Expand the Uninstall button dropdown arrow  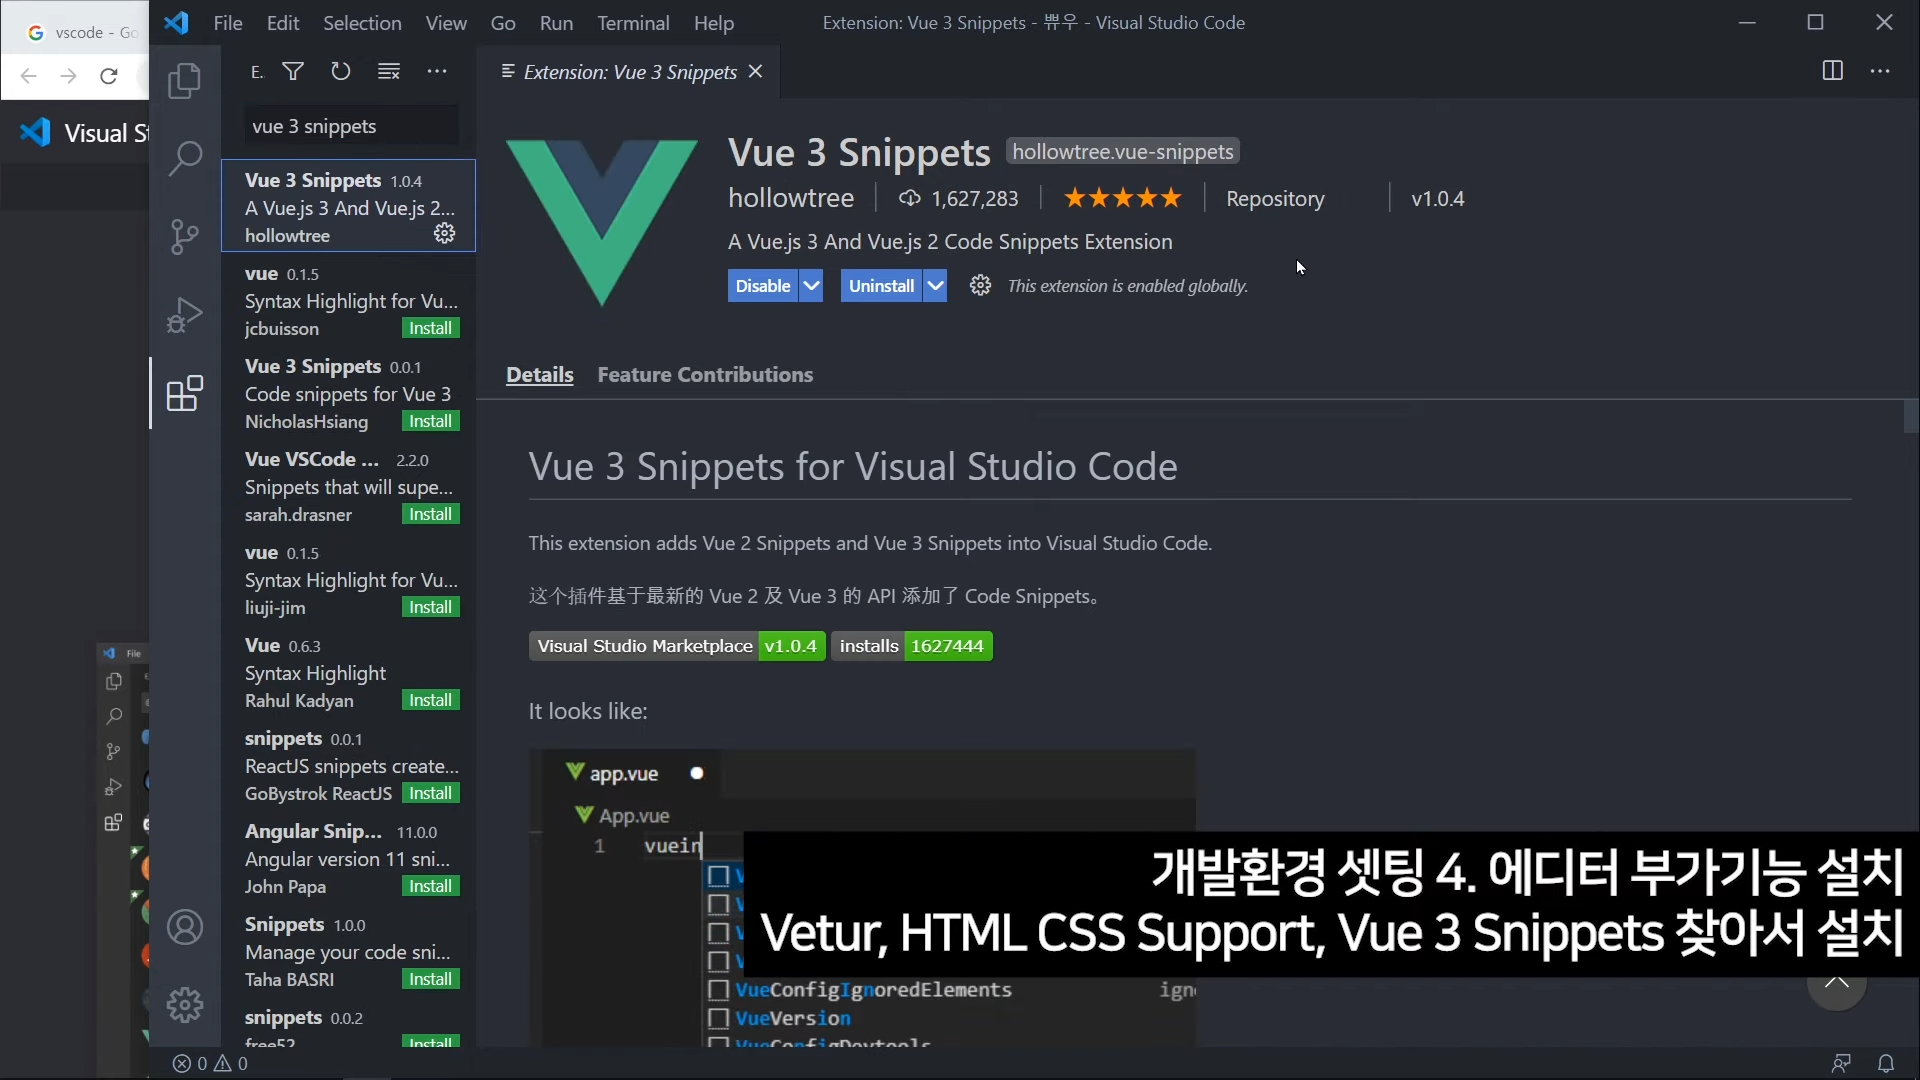click(935, 286)
